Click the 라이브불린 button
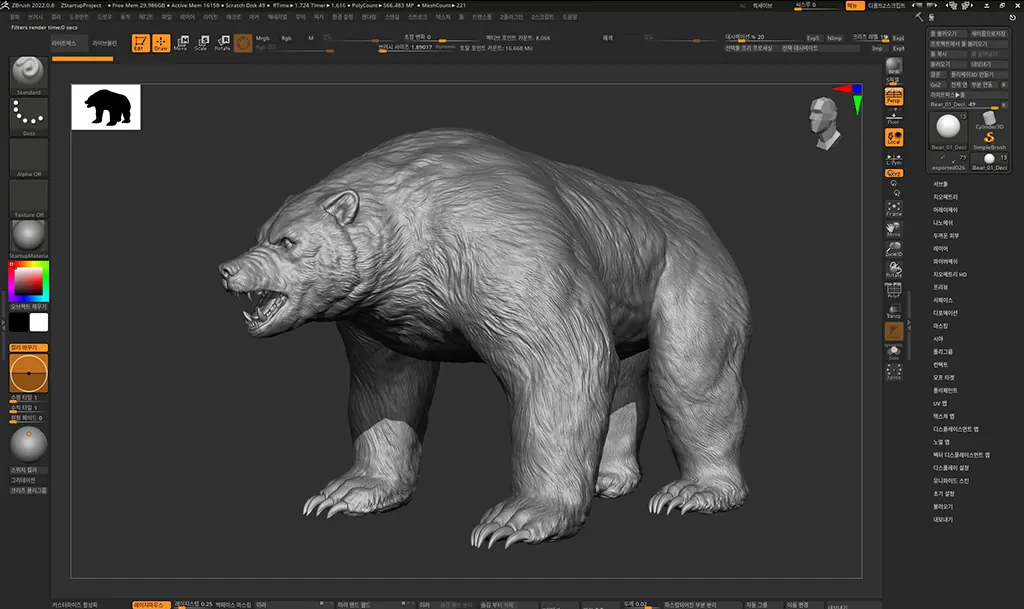 pos(104,43)
